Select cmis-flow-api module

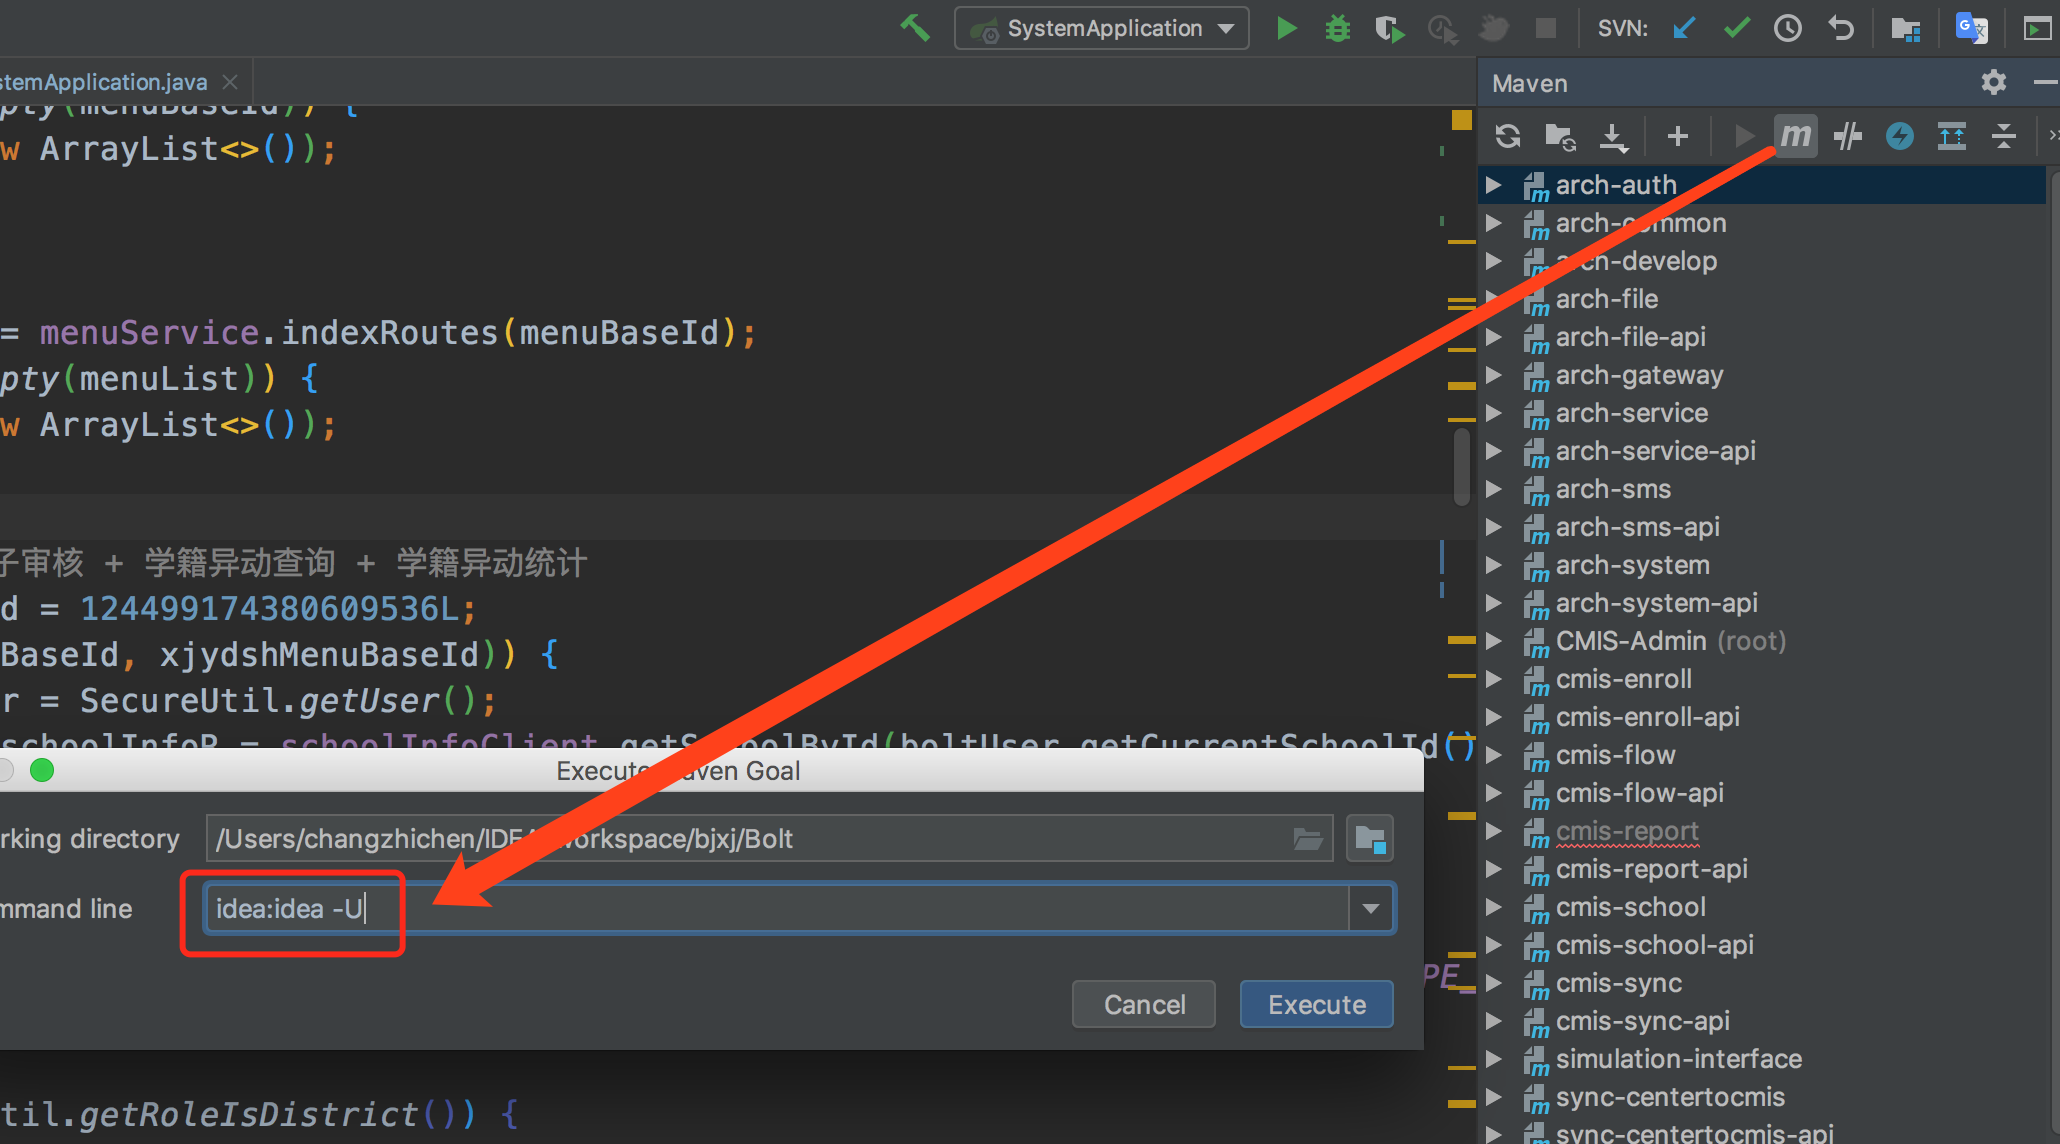[x=1639, y=793]
